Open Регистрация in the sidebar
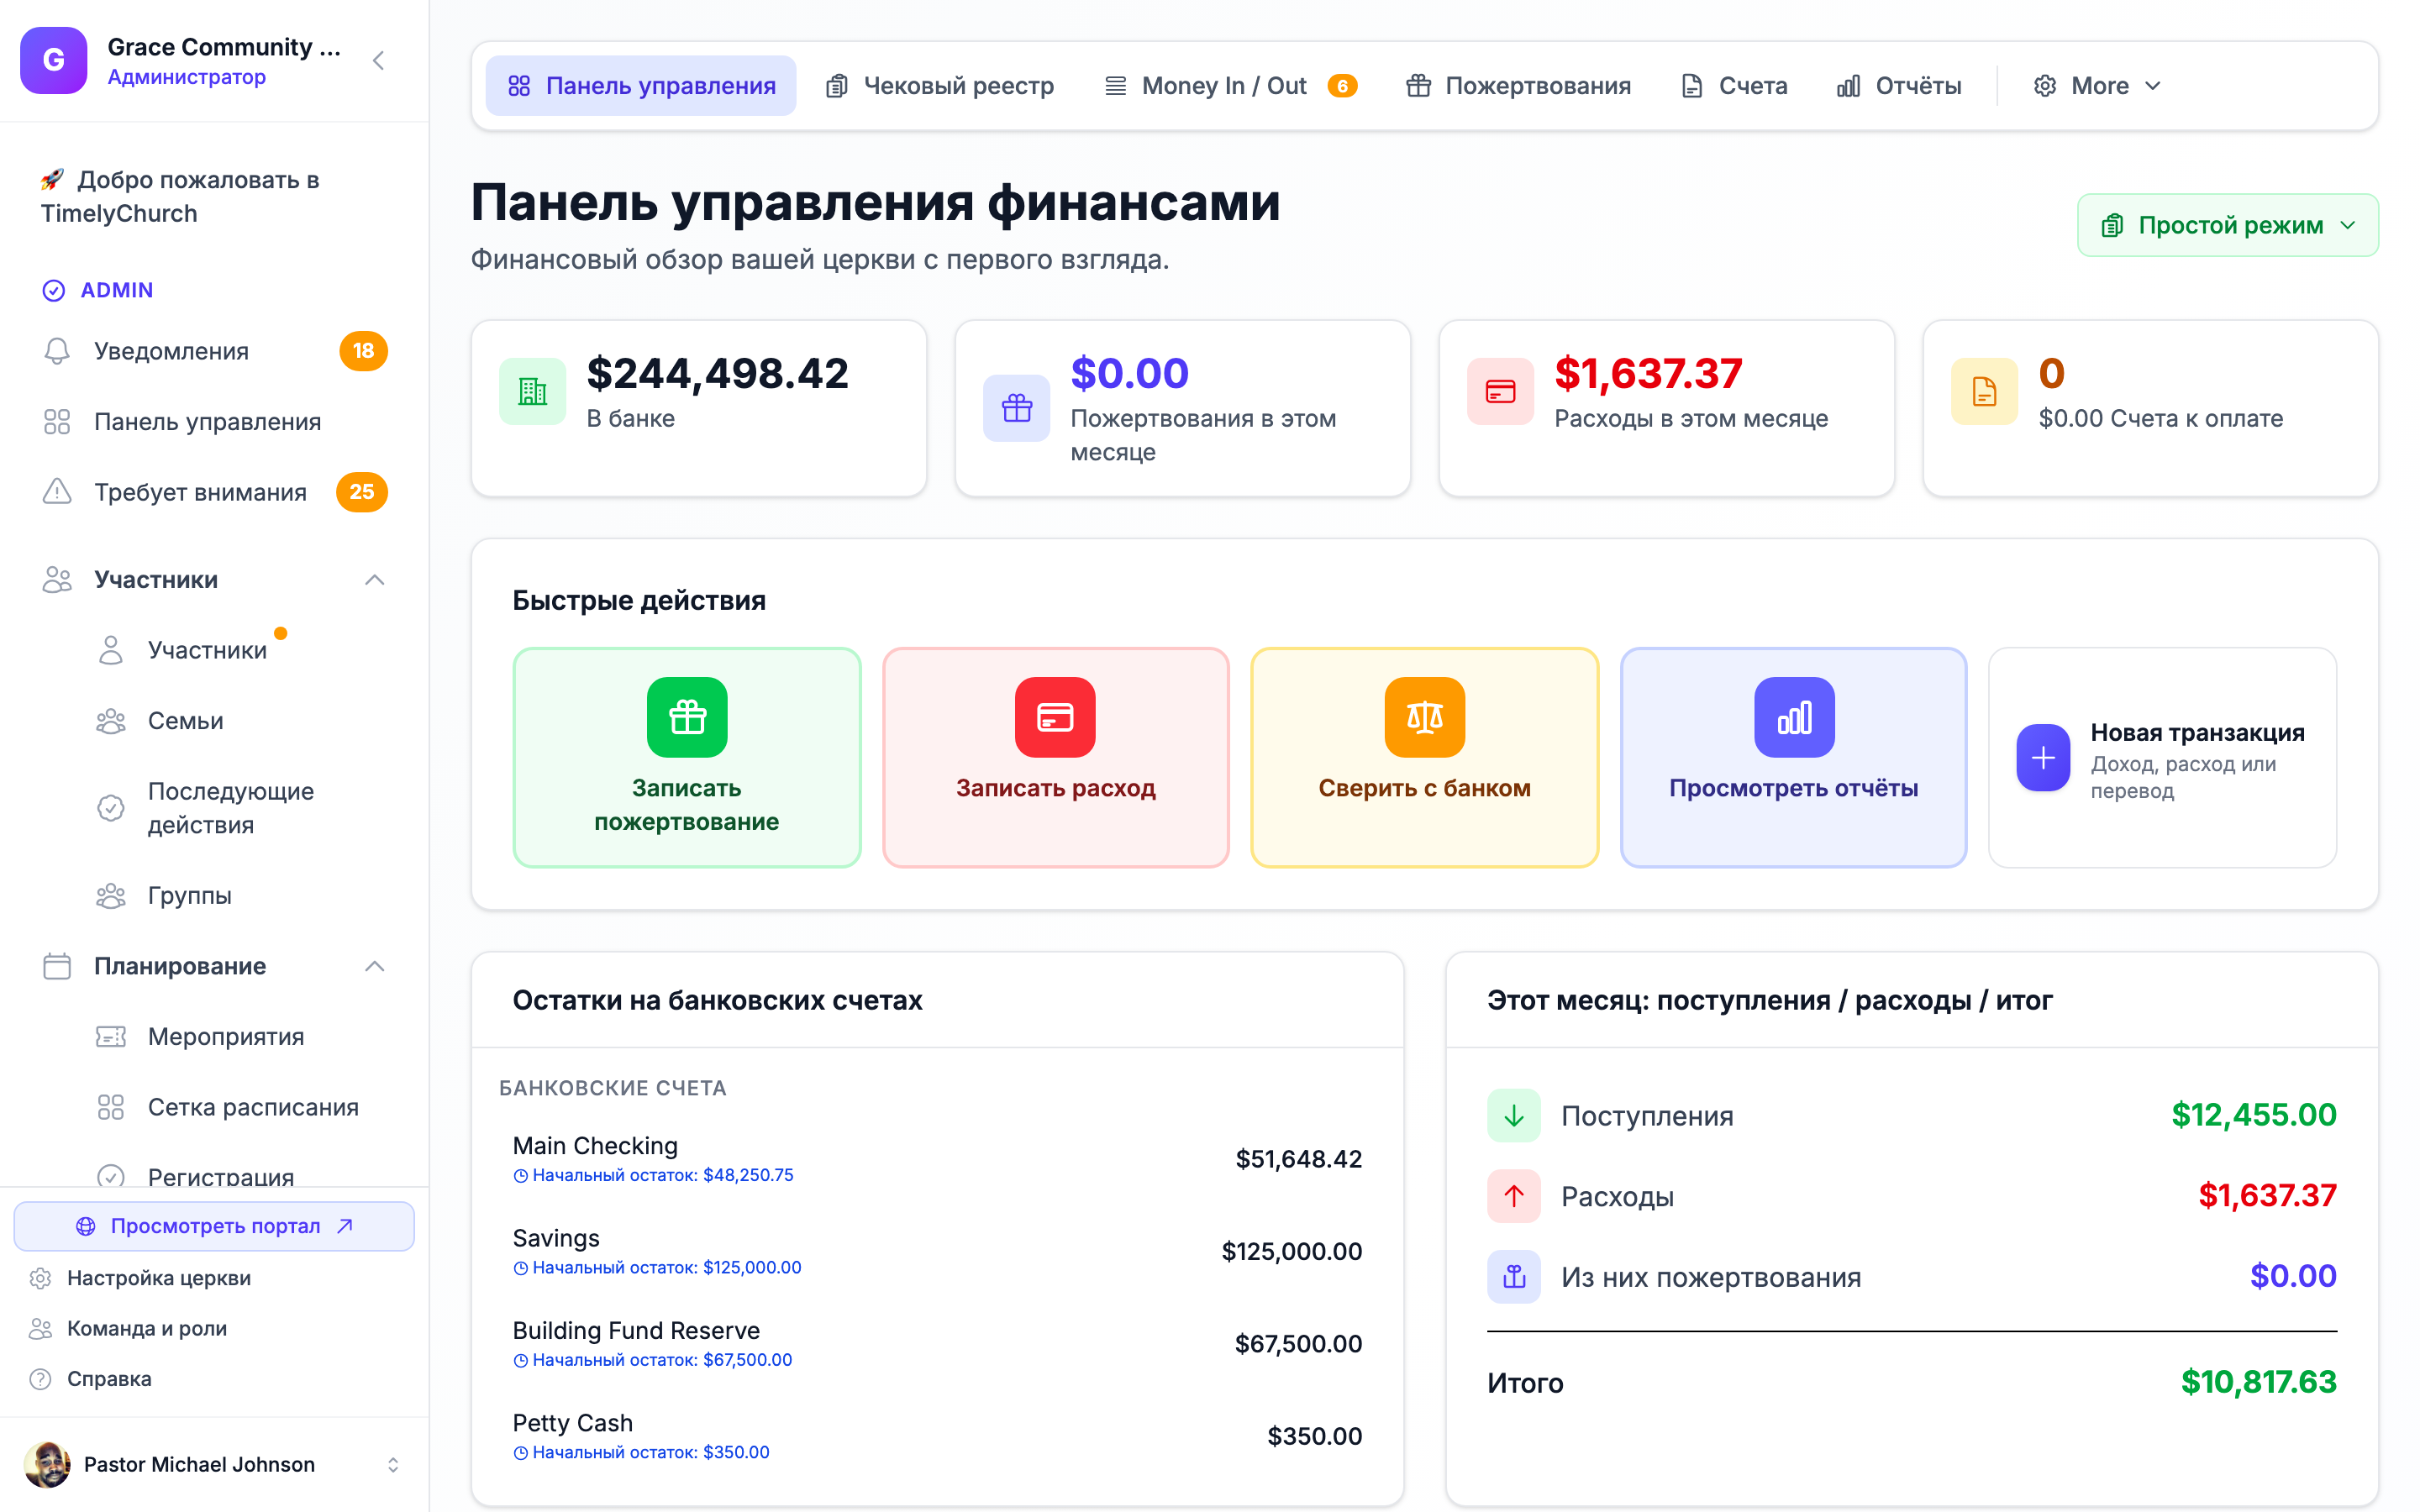This screenshot has height=1512, width=2420. (220, 1176)
